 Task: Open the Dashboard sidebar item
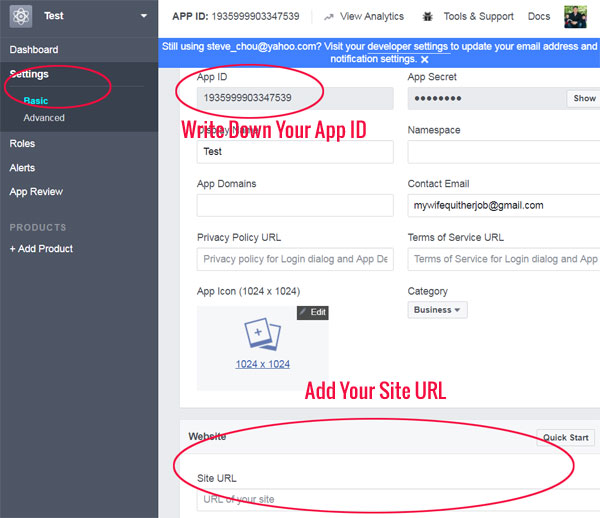34,50
